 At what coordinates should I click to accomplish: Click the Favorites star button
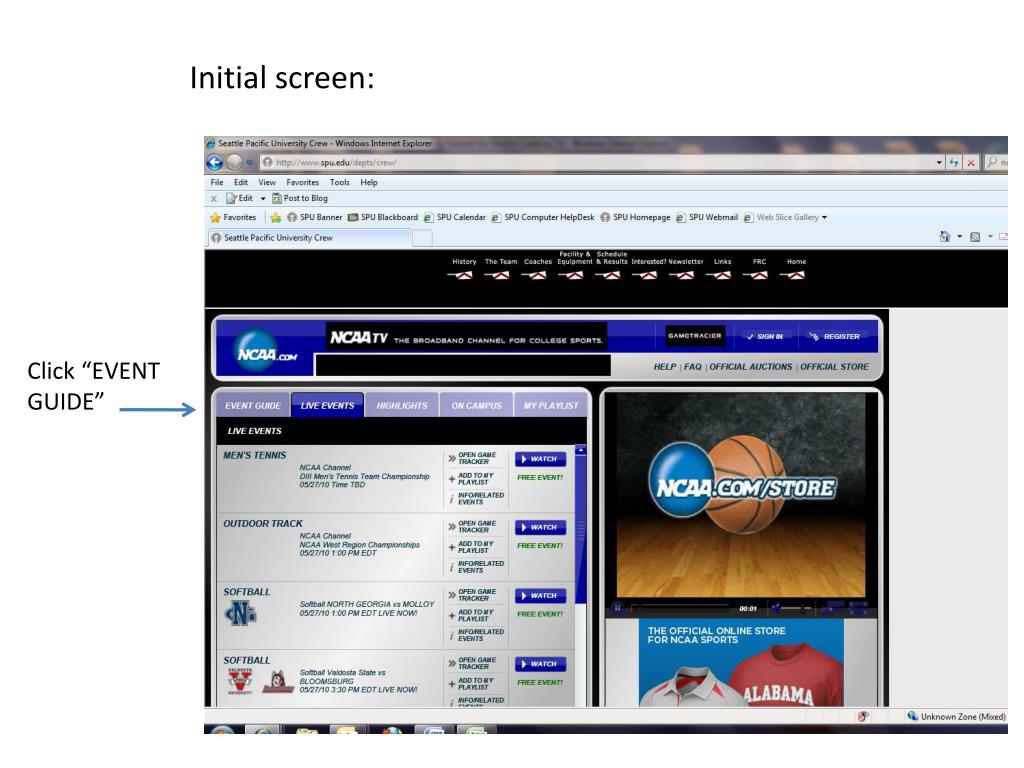point(233,217)
